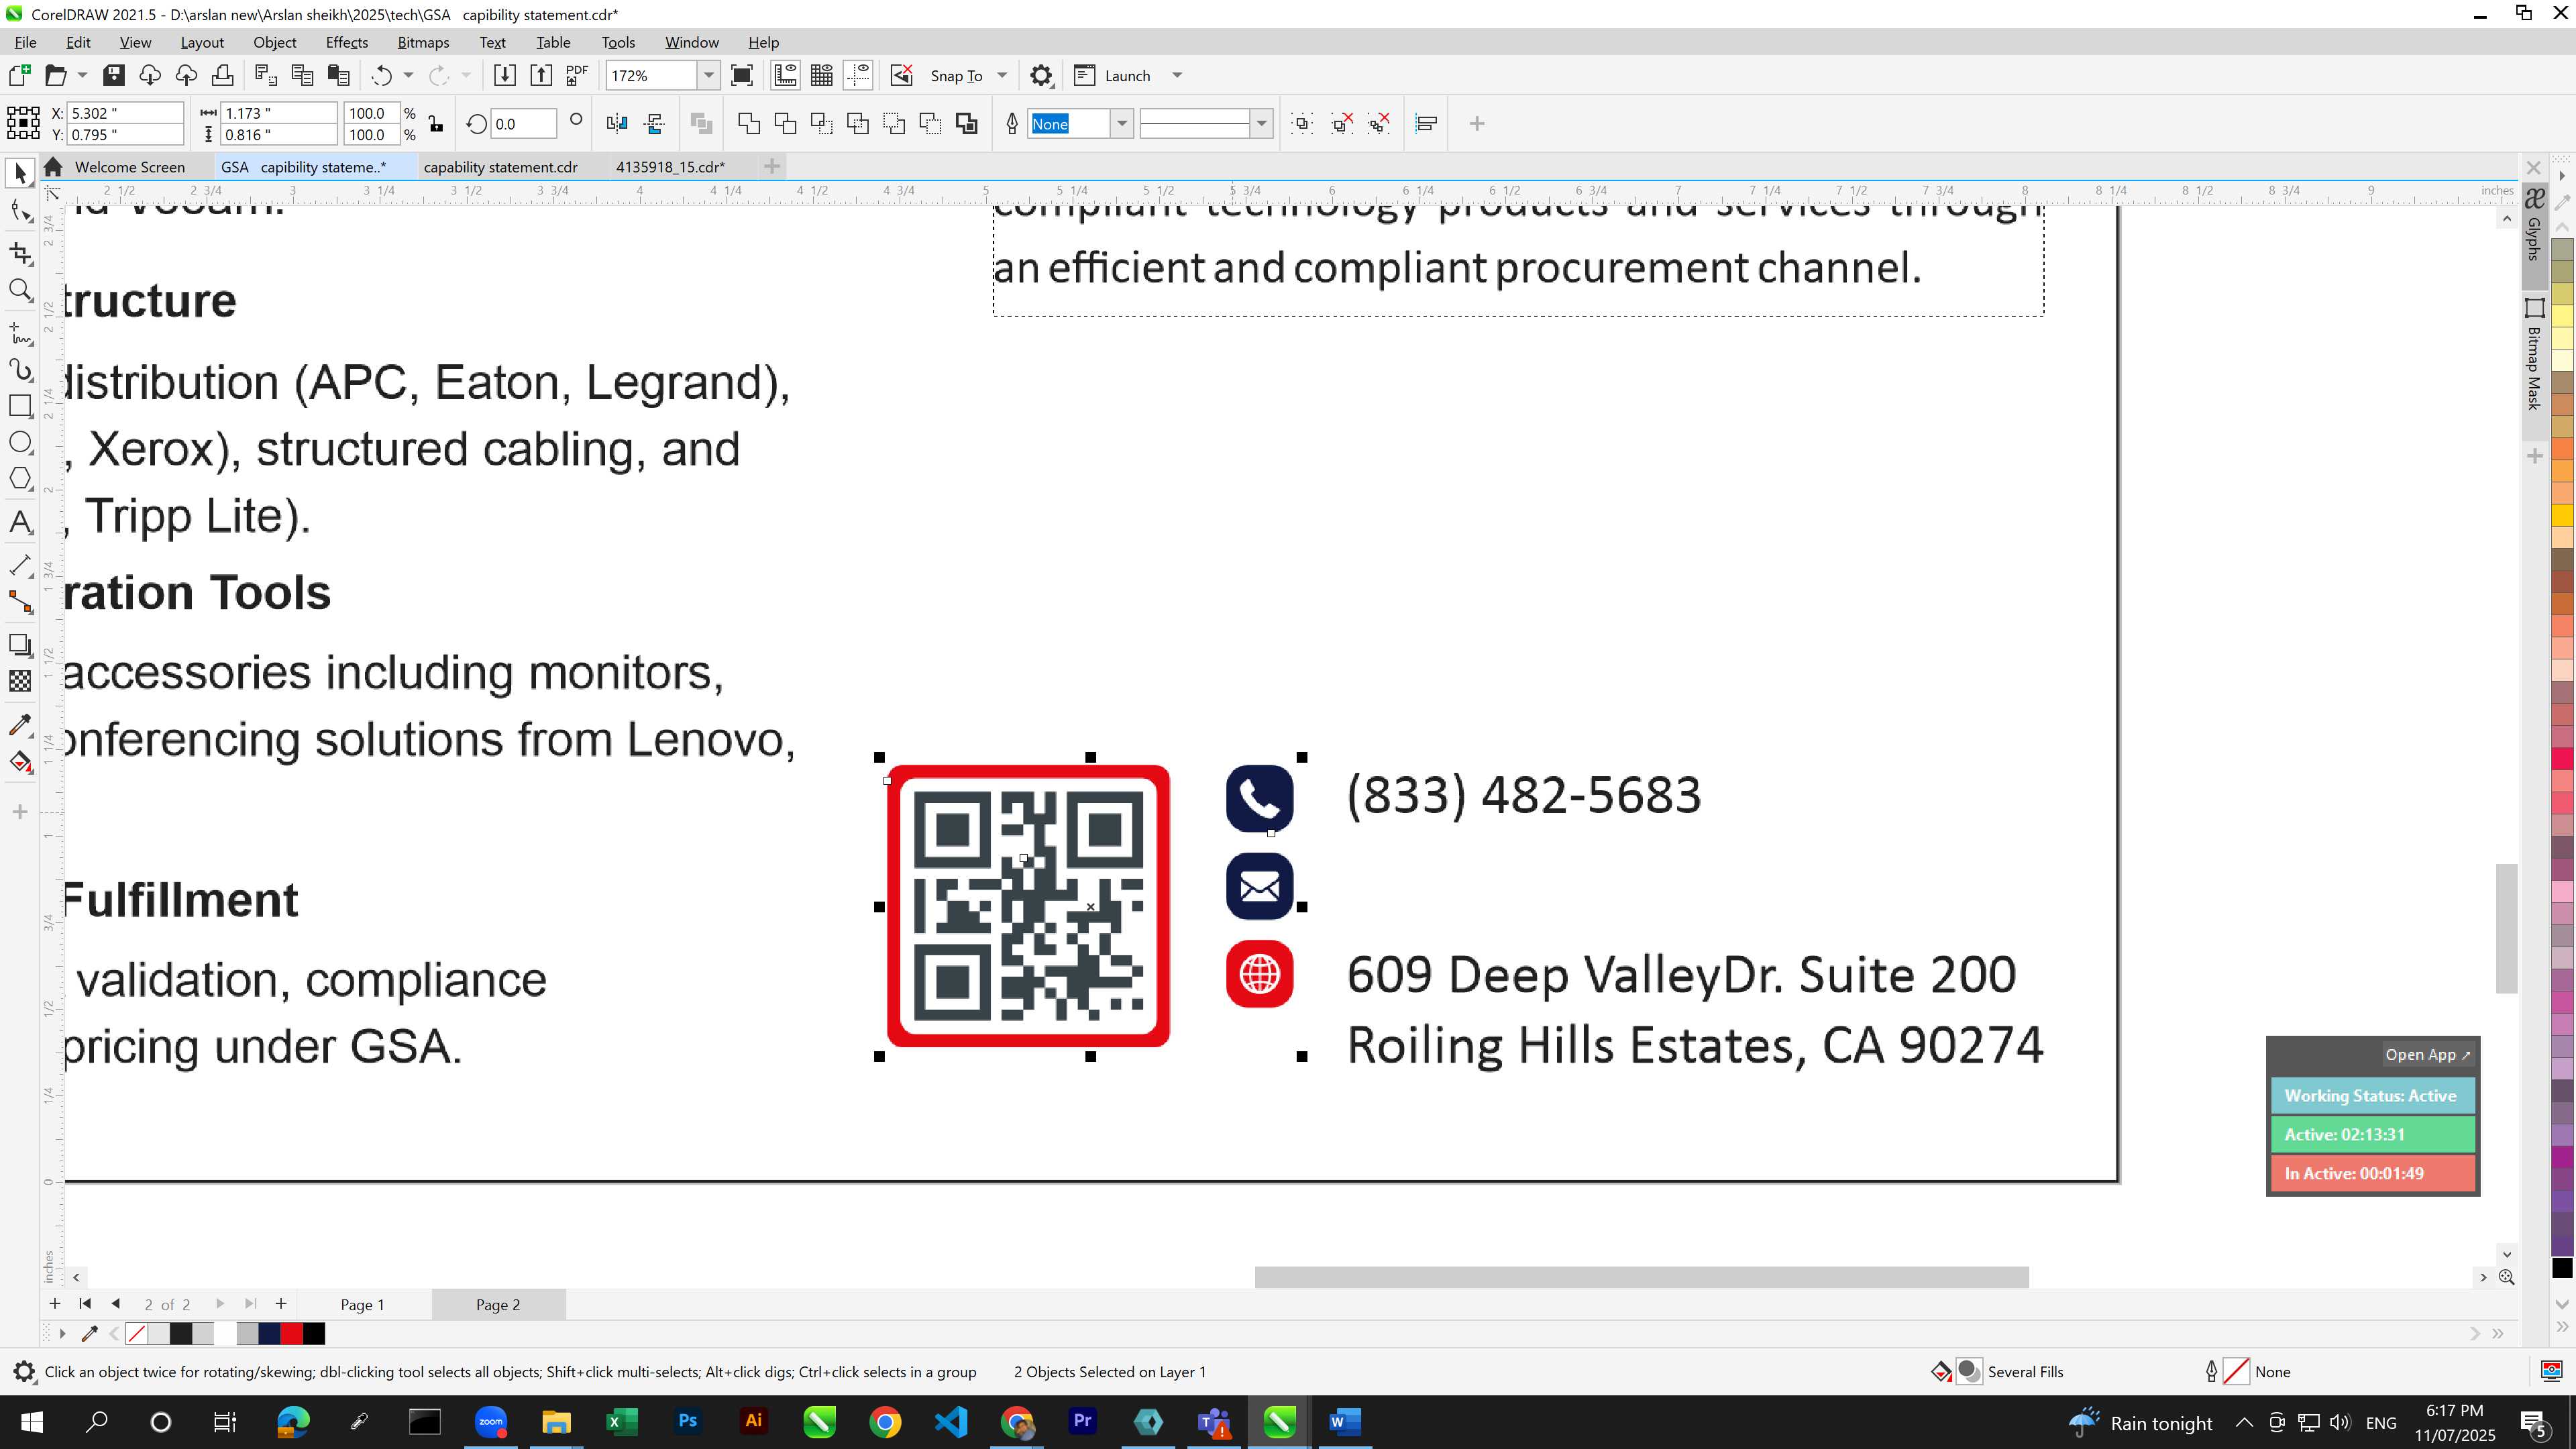Open the File menu
Viewport: 2576px width, 1449px height.
click(x=25, y=42)
